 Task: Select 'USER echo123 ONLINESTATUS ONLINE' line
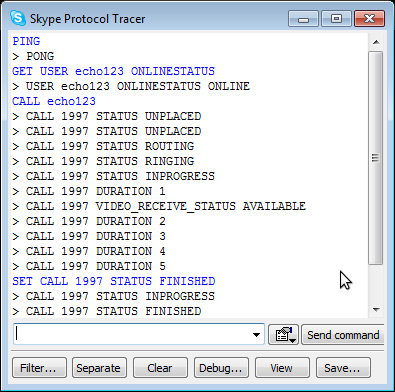tap(131, 86)
